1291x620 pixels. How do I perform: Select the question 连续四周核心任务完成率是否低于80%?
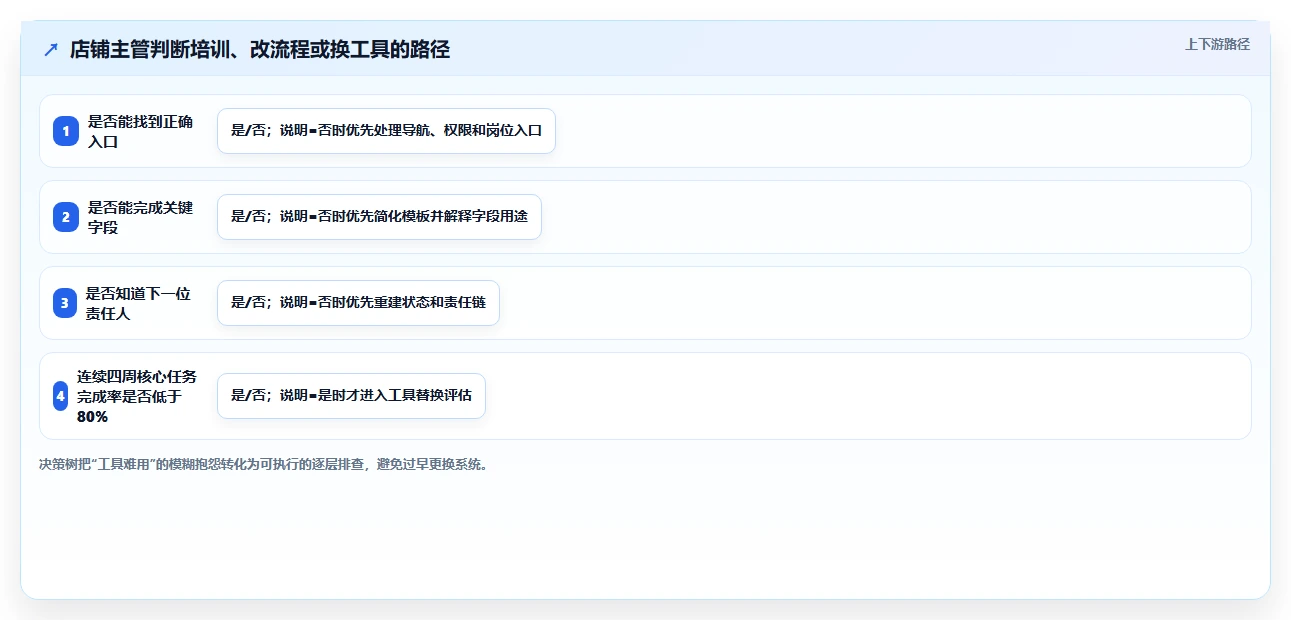pyautogui.click(x=137, y=396)
